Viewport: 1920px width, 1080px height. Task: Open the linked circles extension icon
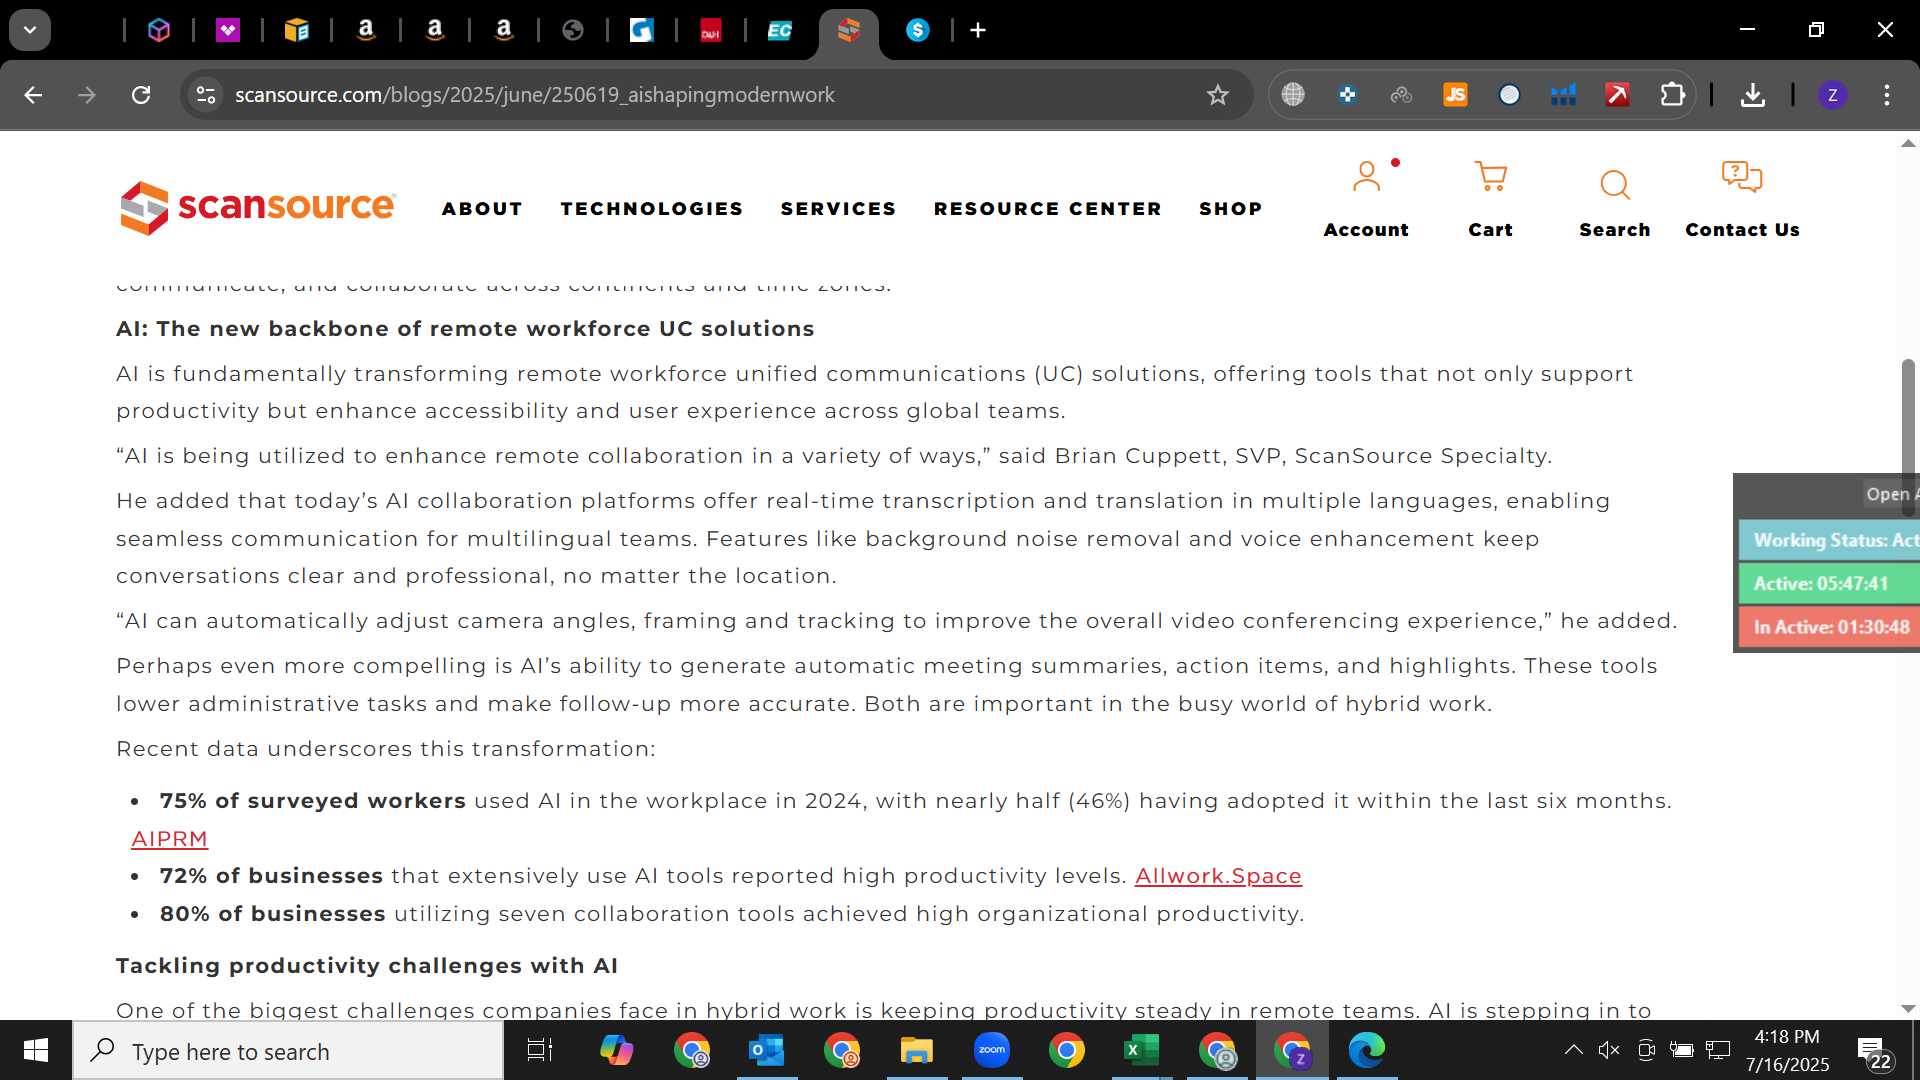click(x=1401, y=95)
